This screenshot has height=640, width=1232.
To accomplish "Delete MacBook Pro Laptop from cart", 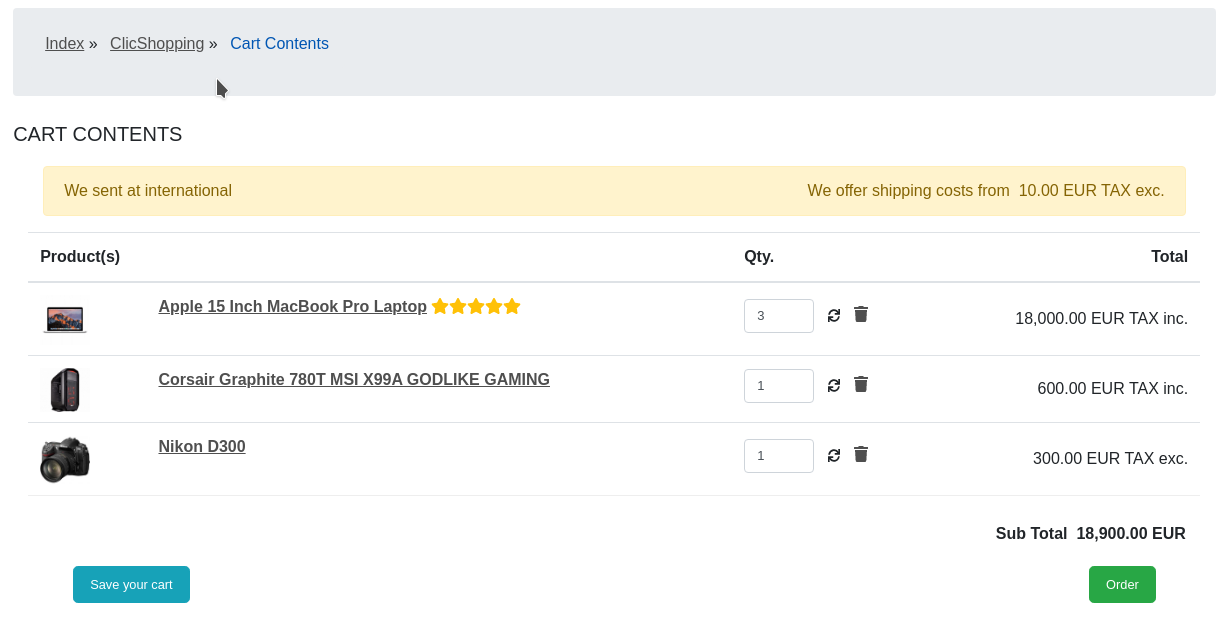I will pyautogui.click(x=861, y=314).
